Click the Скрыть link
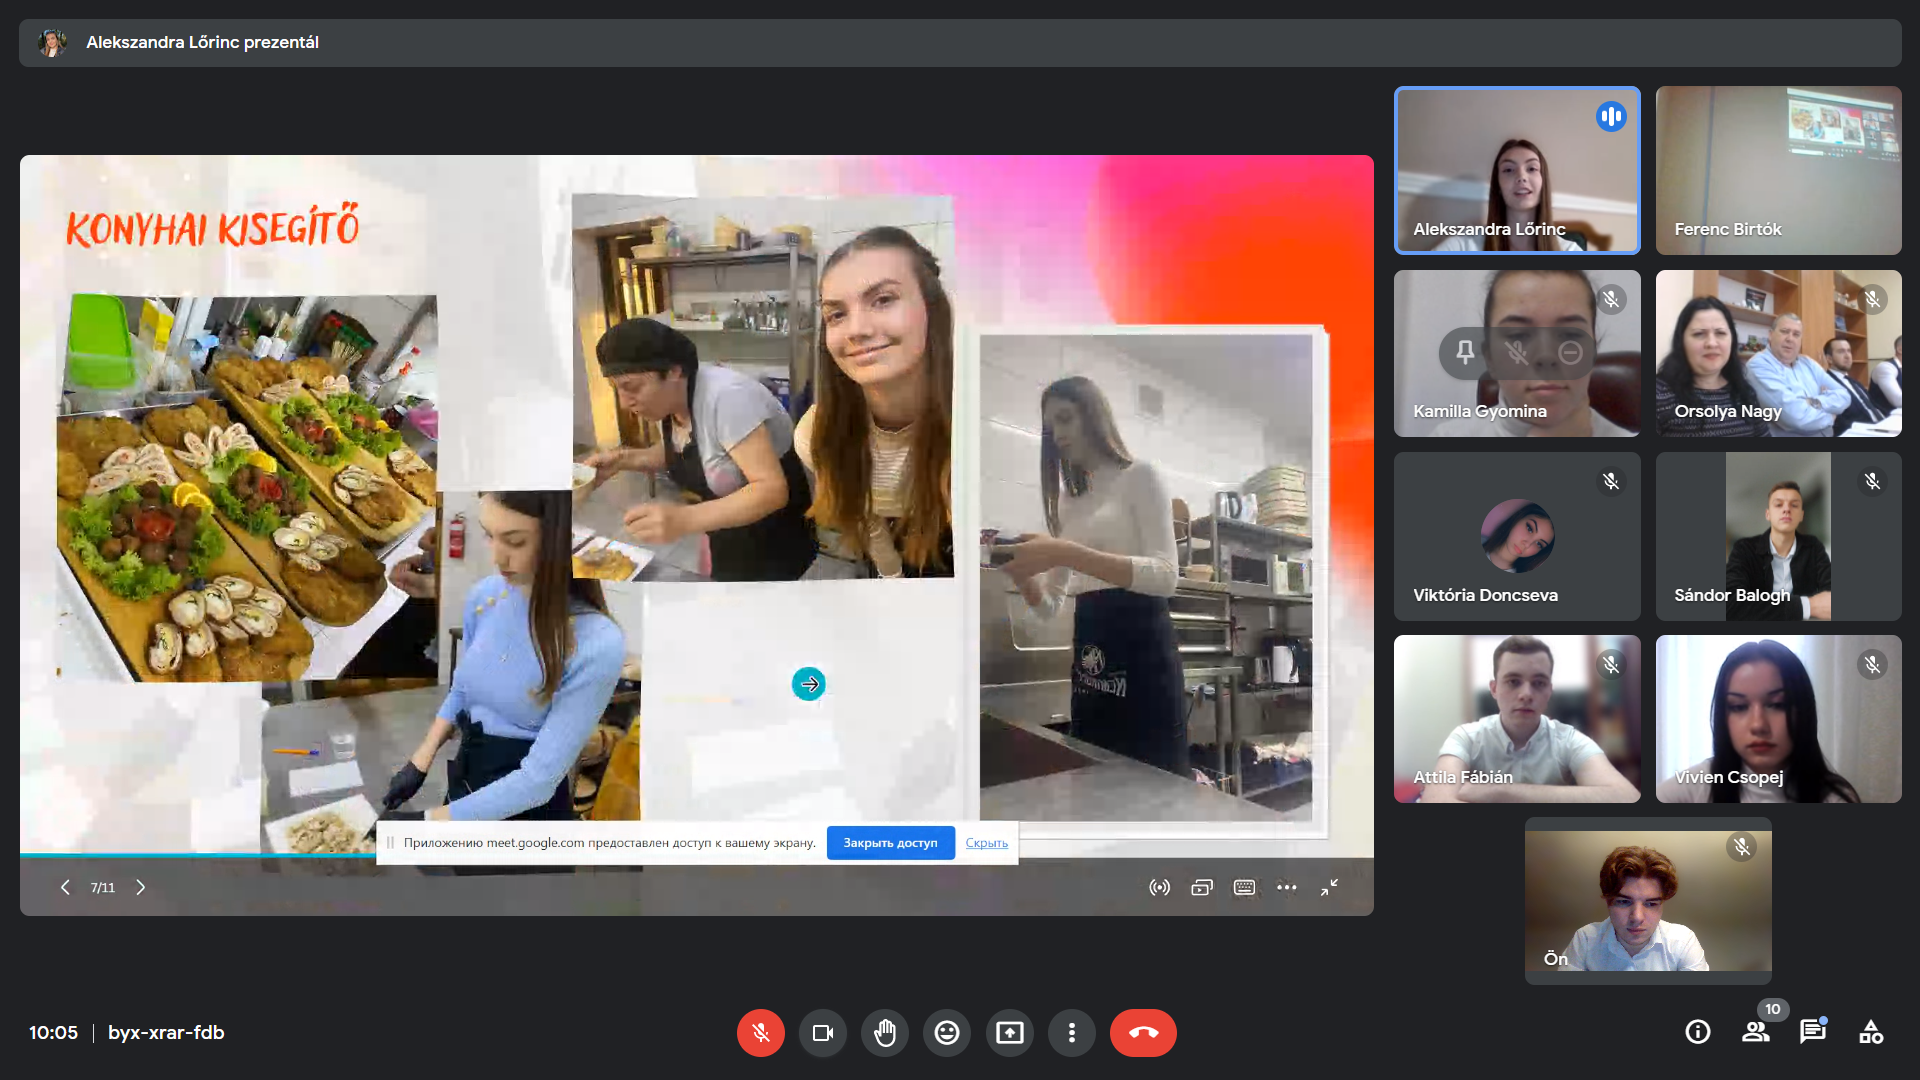 [986, 843]
